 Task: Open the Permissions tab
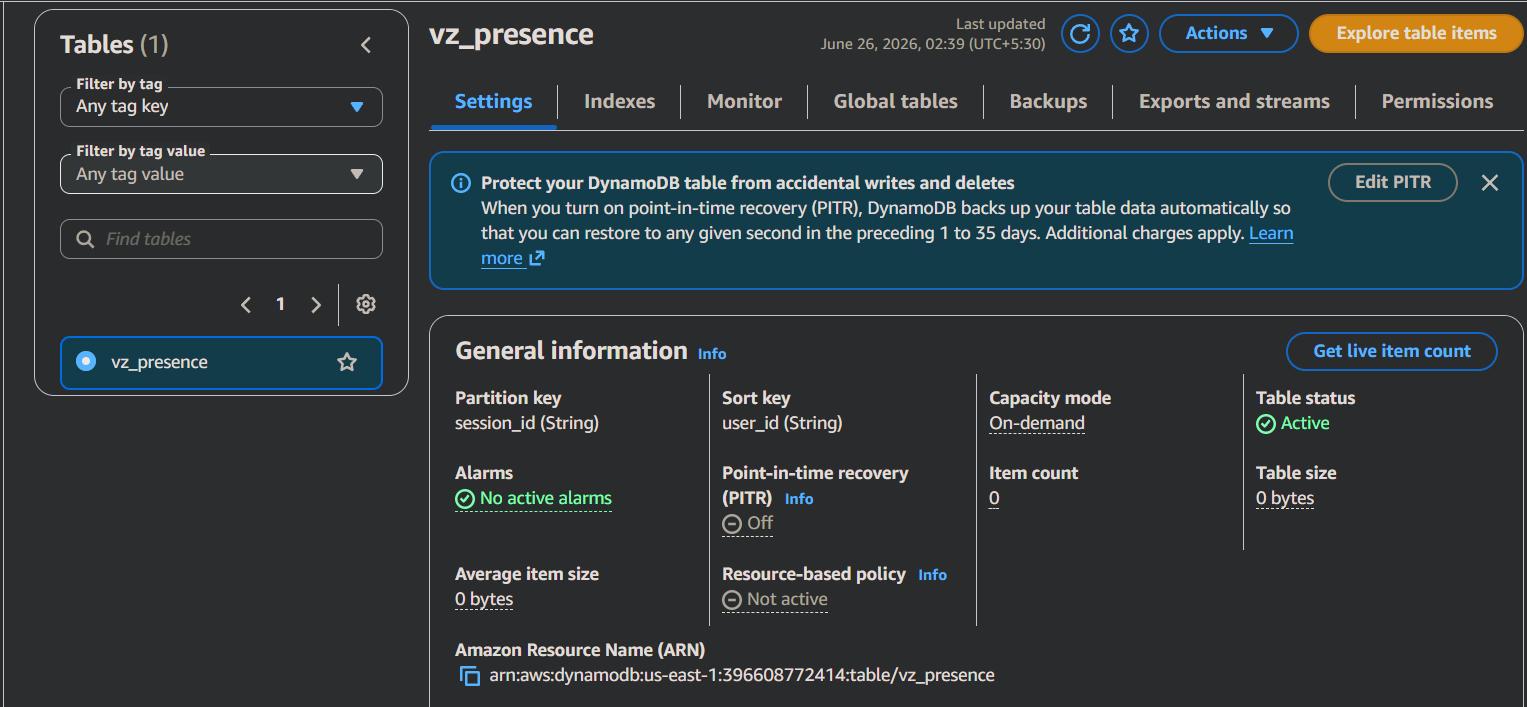pyautogui.click(x=1437, y=101)
